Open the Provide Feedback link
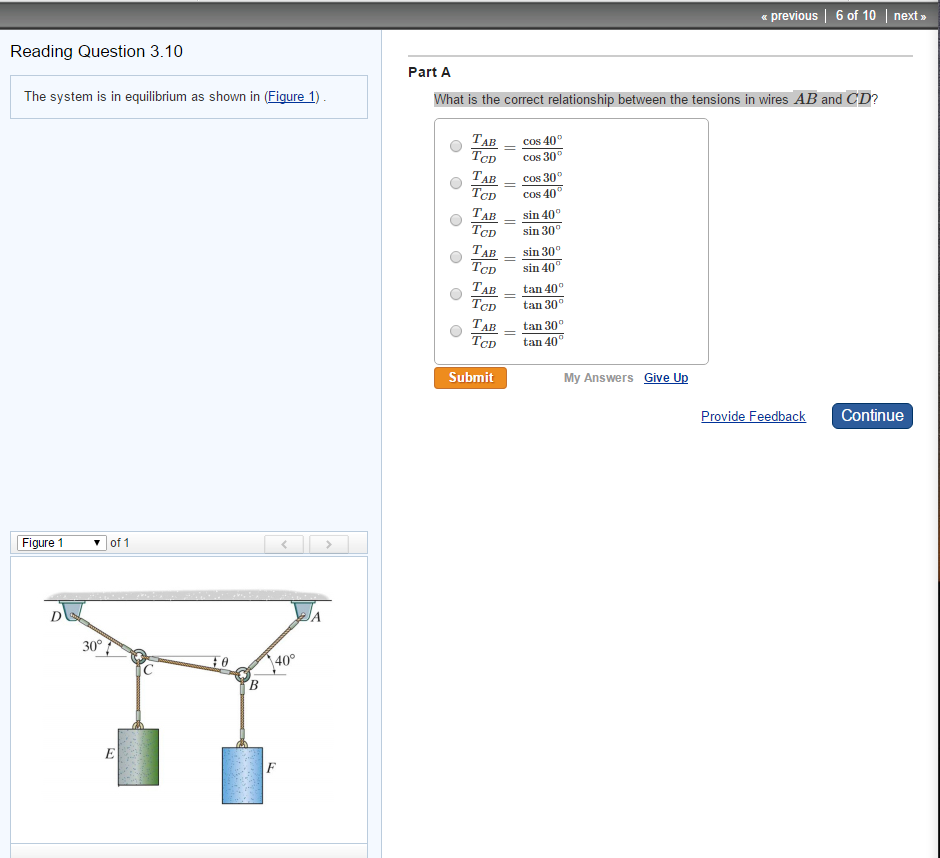The width and height of the screenshot is (940, 858). (753, 417)
